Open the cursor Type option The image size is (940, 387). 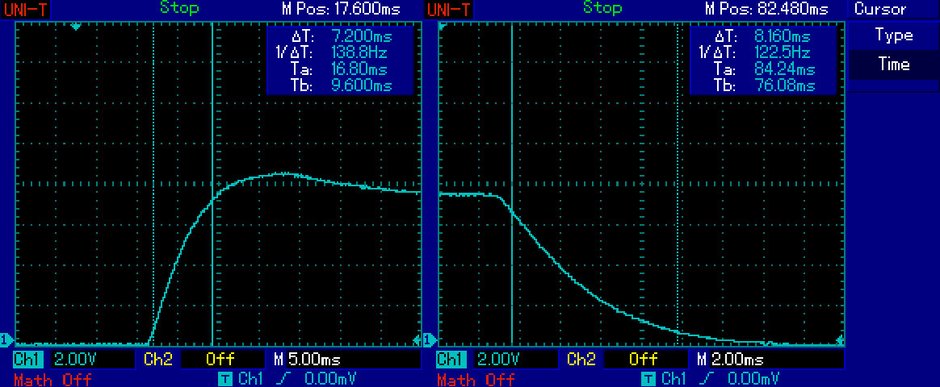click(x=893, y=35)
